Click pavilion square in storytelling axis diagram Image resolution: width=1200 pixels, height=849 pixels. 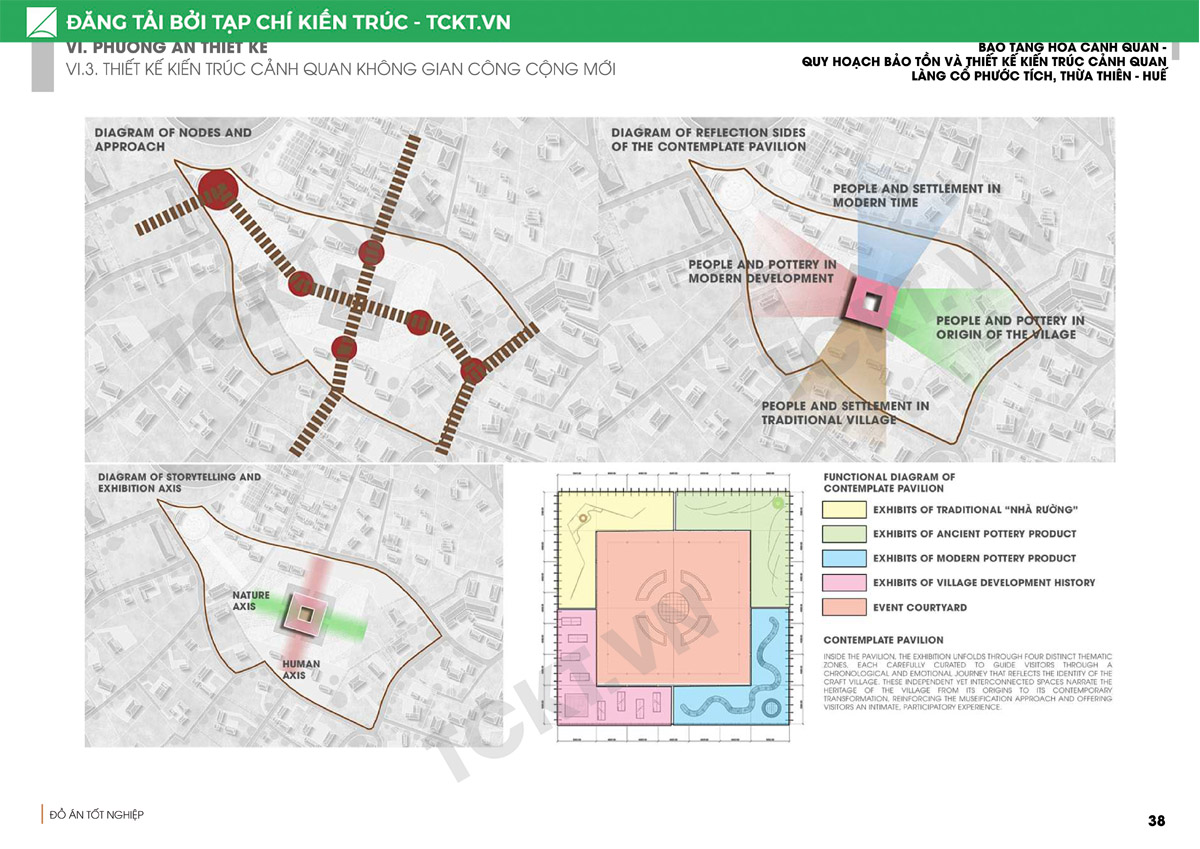click(x=307, y=613)
